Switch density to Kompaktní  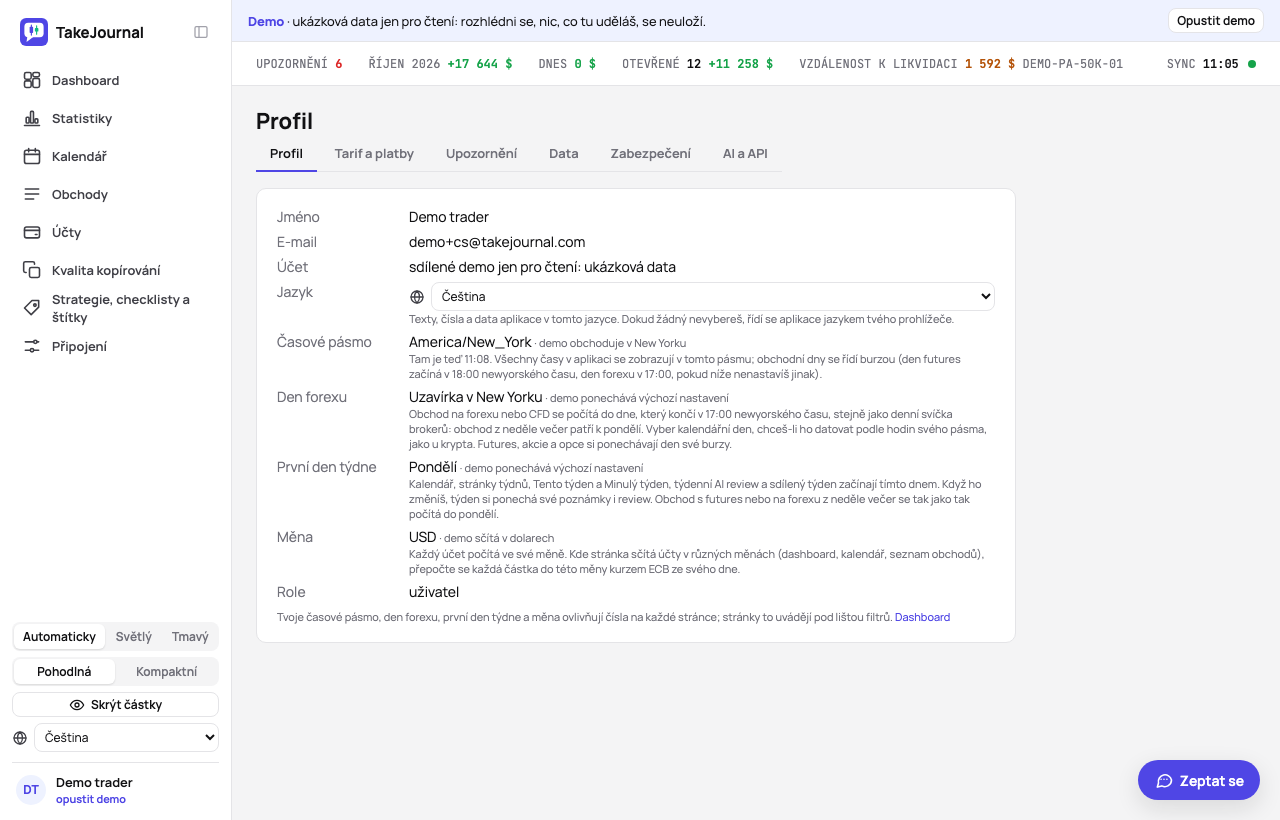pyautogui.click(x=167, y=672)
